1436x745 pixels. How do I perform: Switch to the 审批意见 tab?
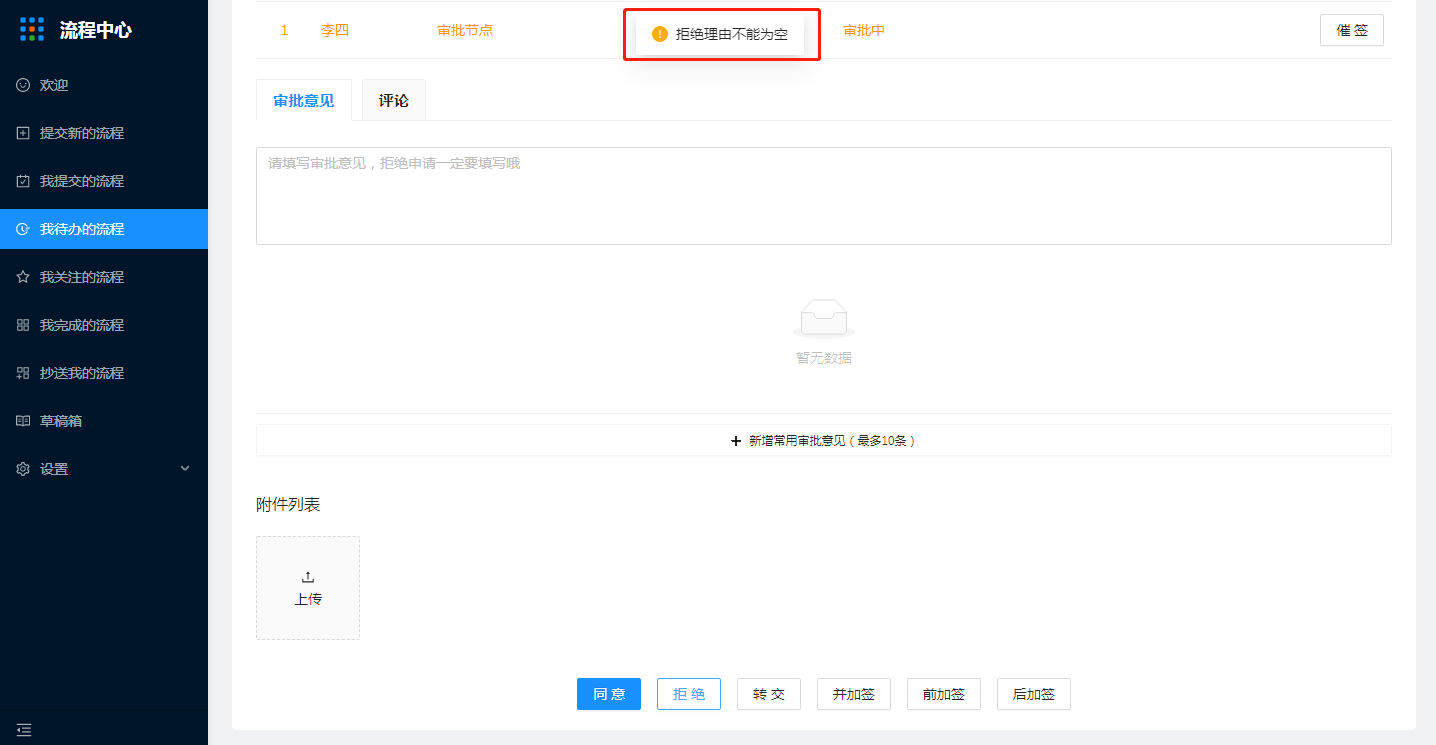(x=304, y=100)
